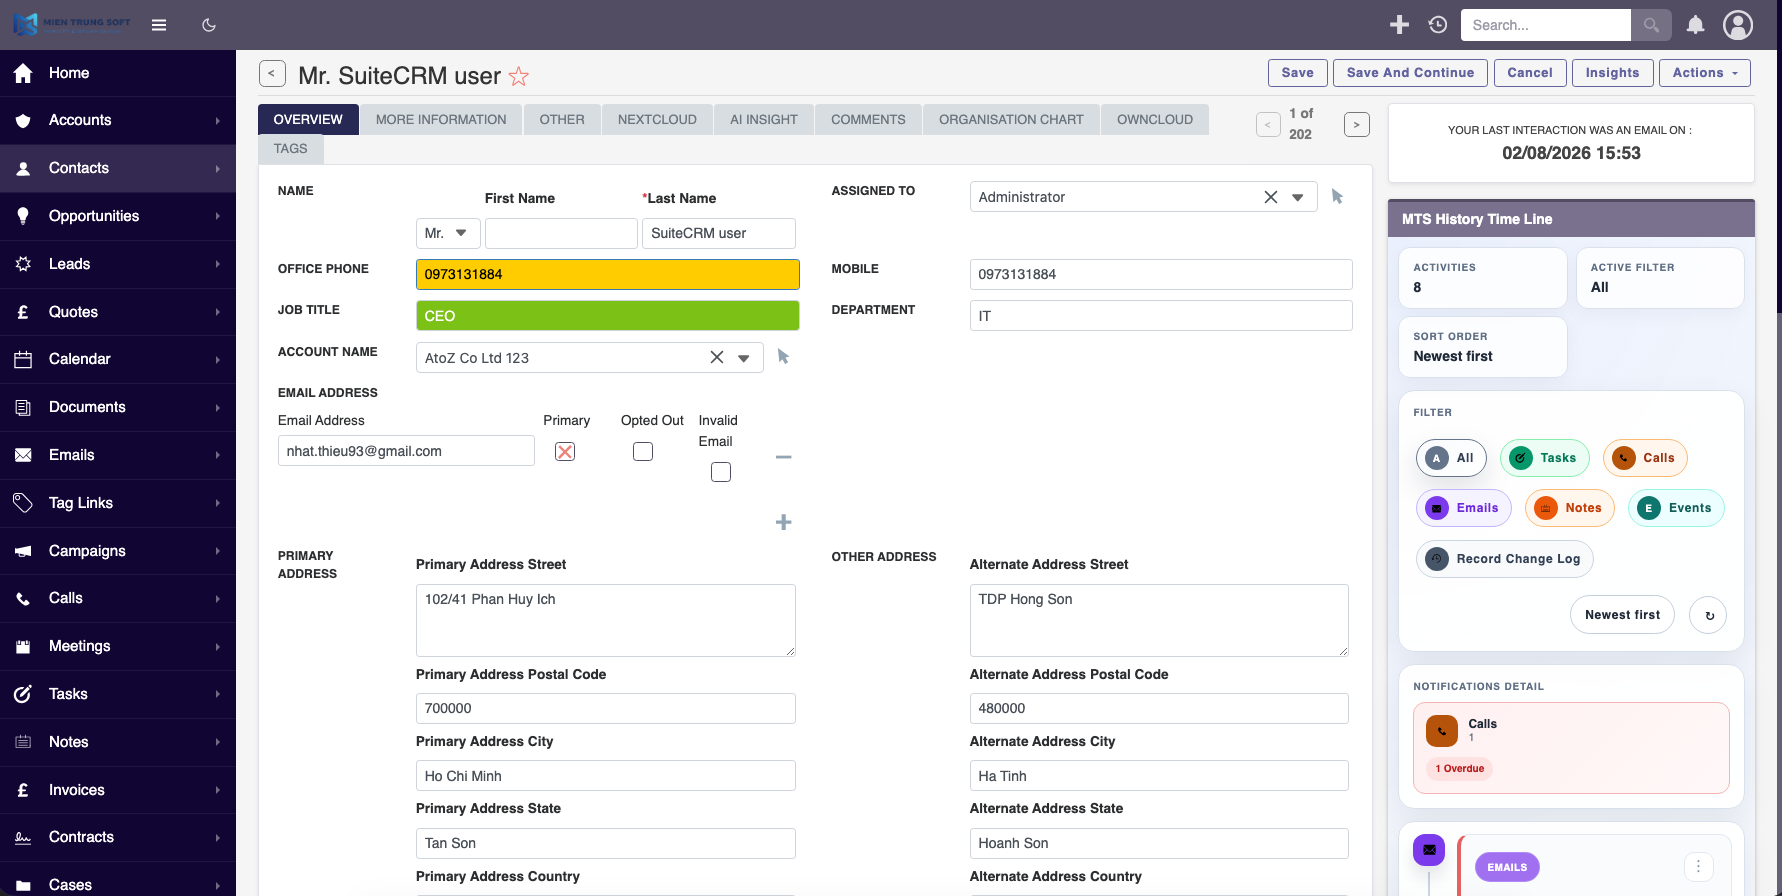Clear the Assigned To Administrator value

1271,197
